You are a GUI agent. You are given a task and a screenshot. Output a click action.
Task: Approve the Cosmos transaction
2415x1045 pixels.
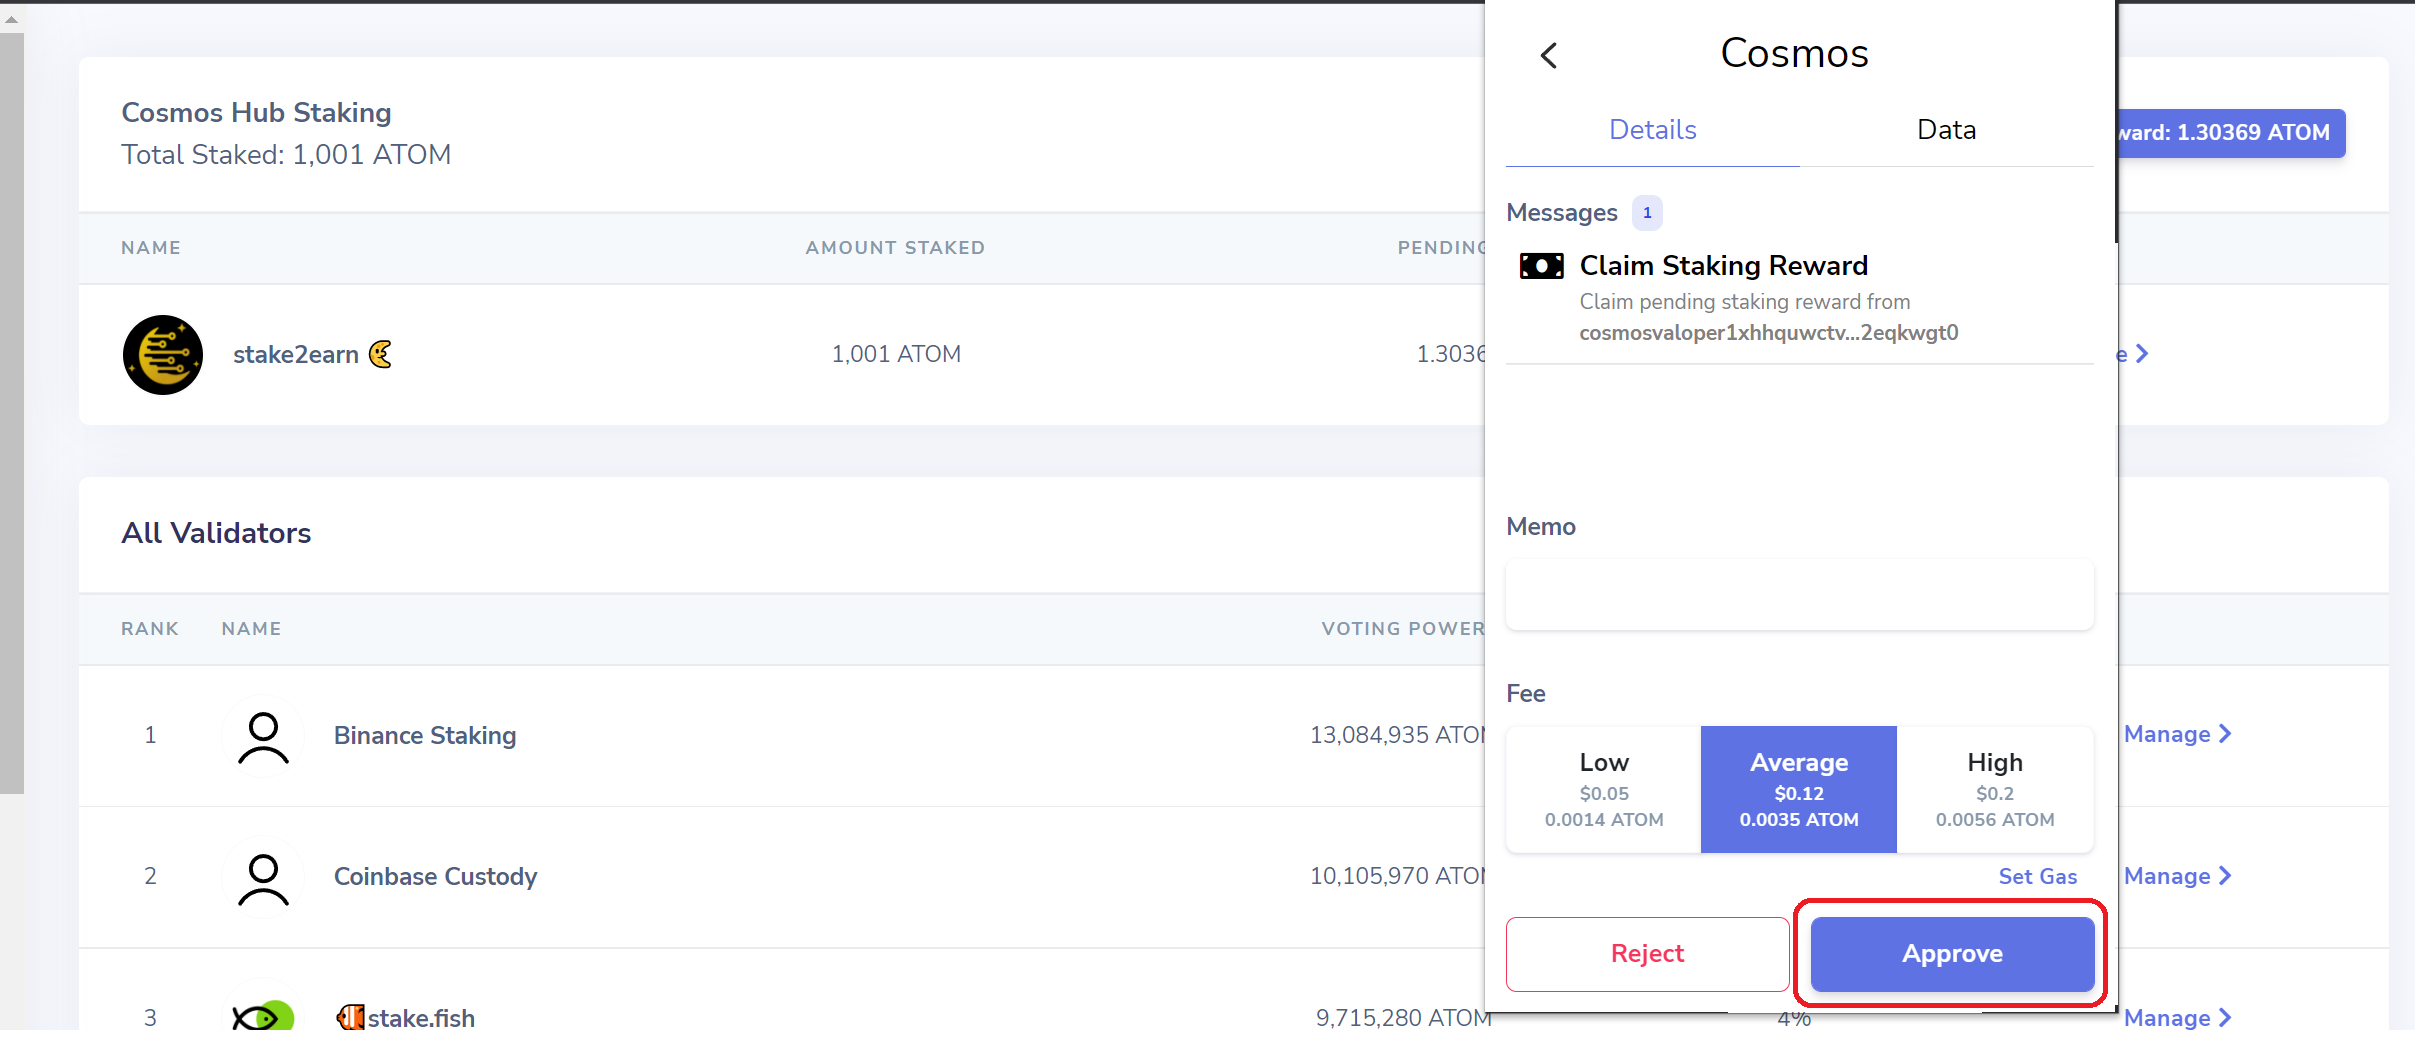coord(1952,954)
